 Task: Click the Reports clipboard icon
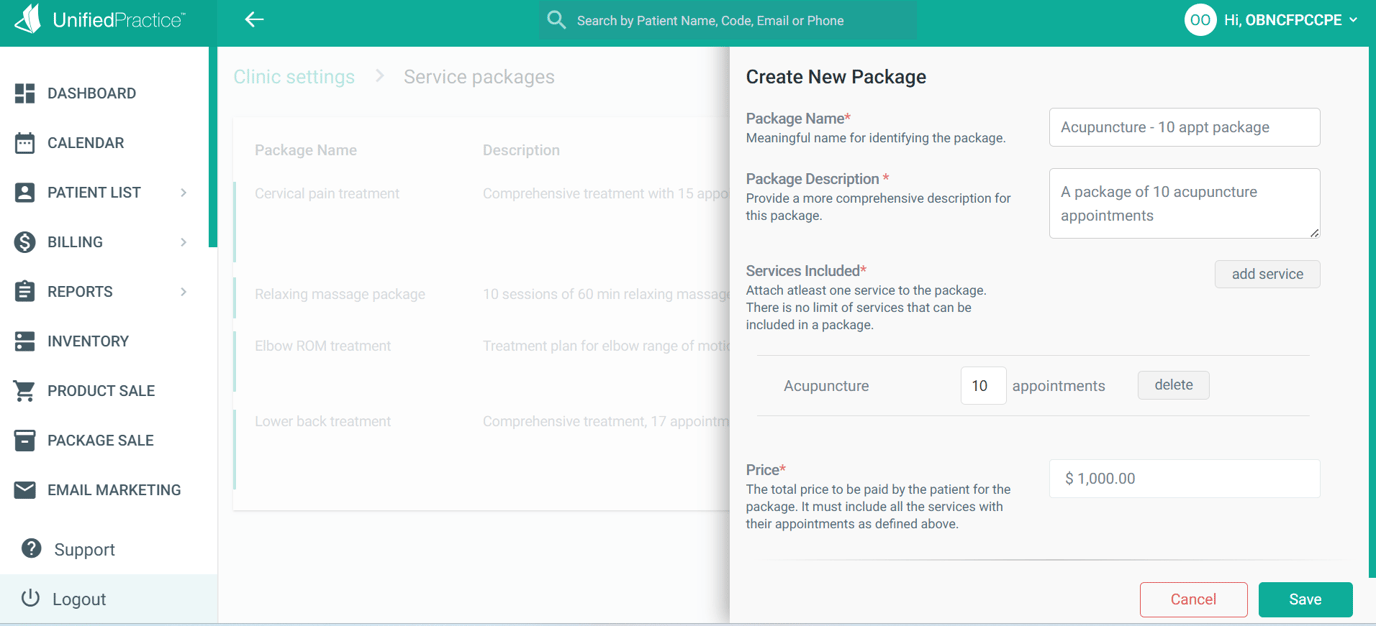tap(26, 291)
